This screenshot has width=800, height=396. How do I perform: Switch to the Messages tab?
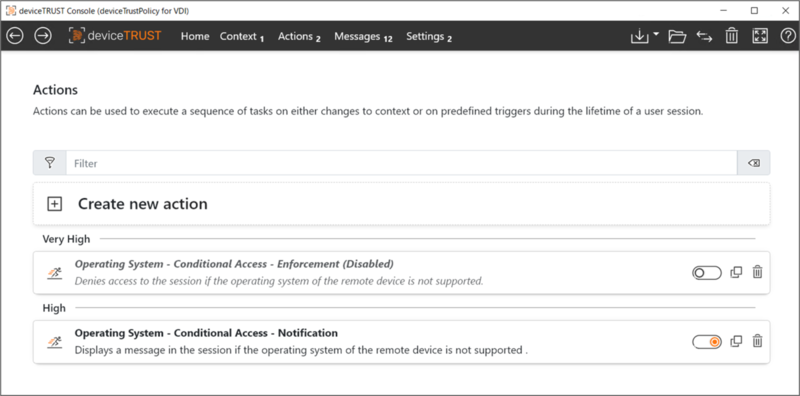[x=363, y=37]
